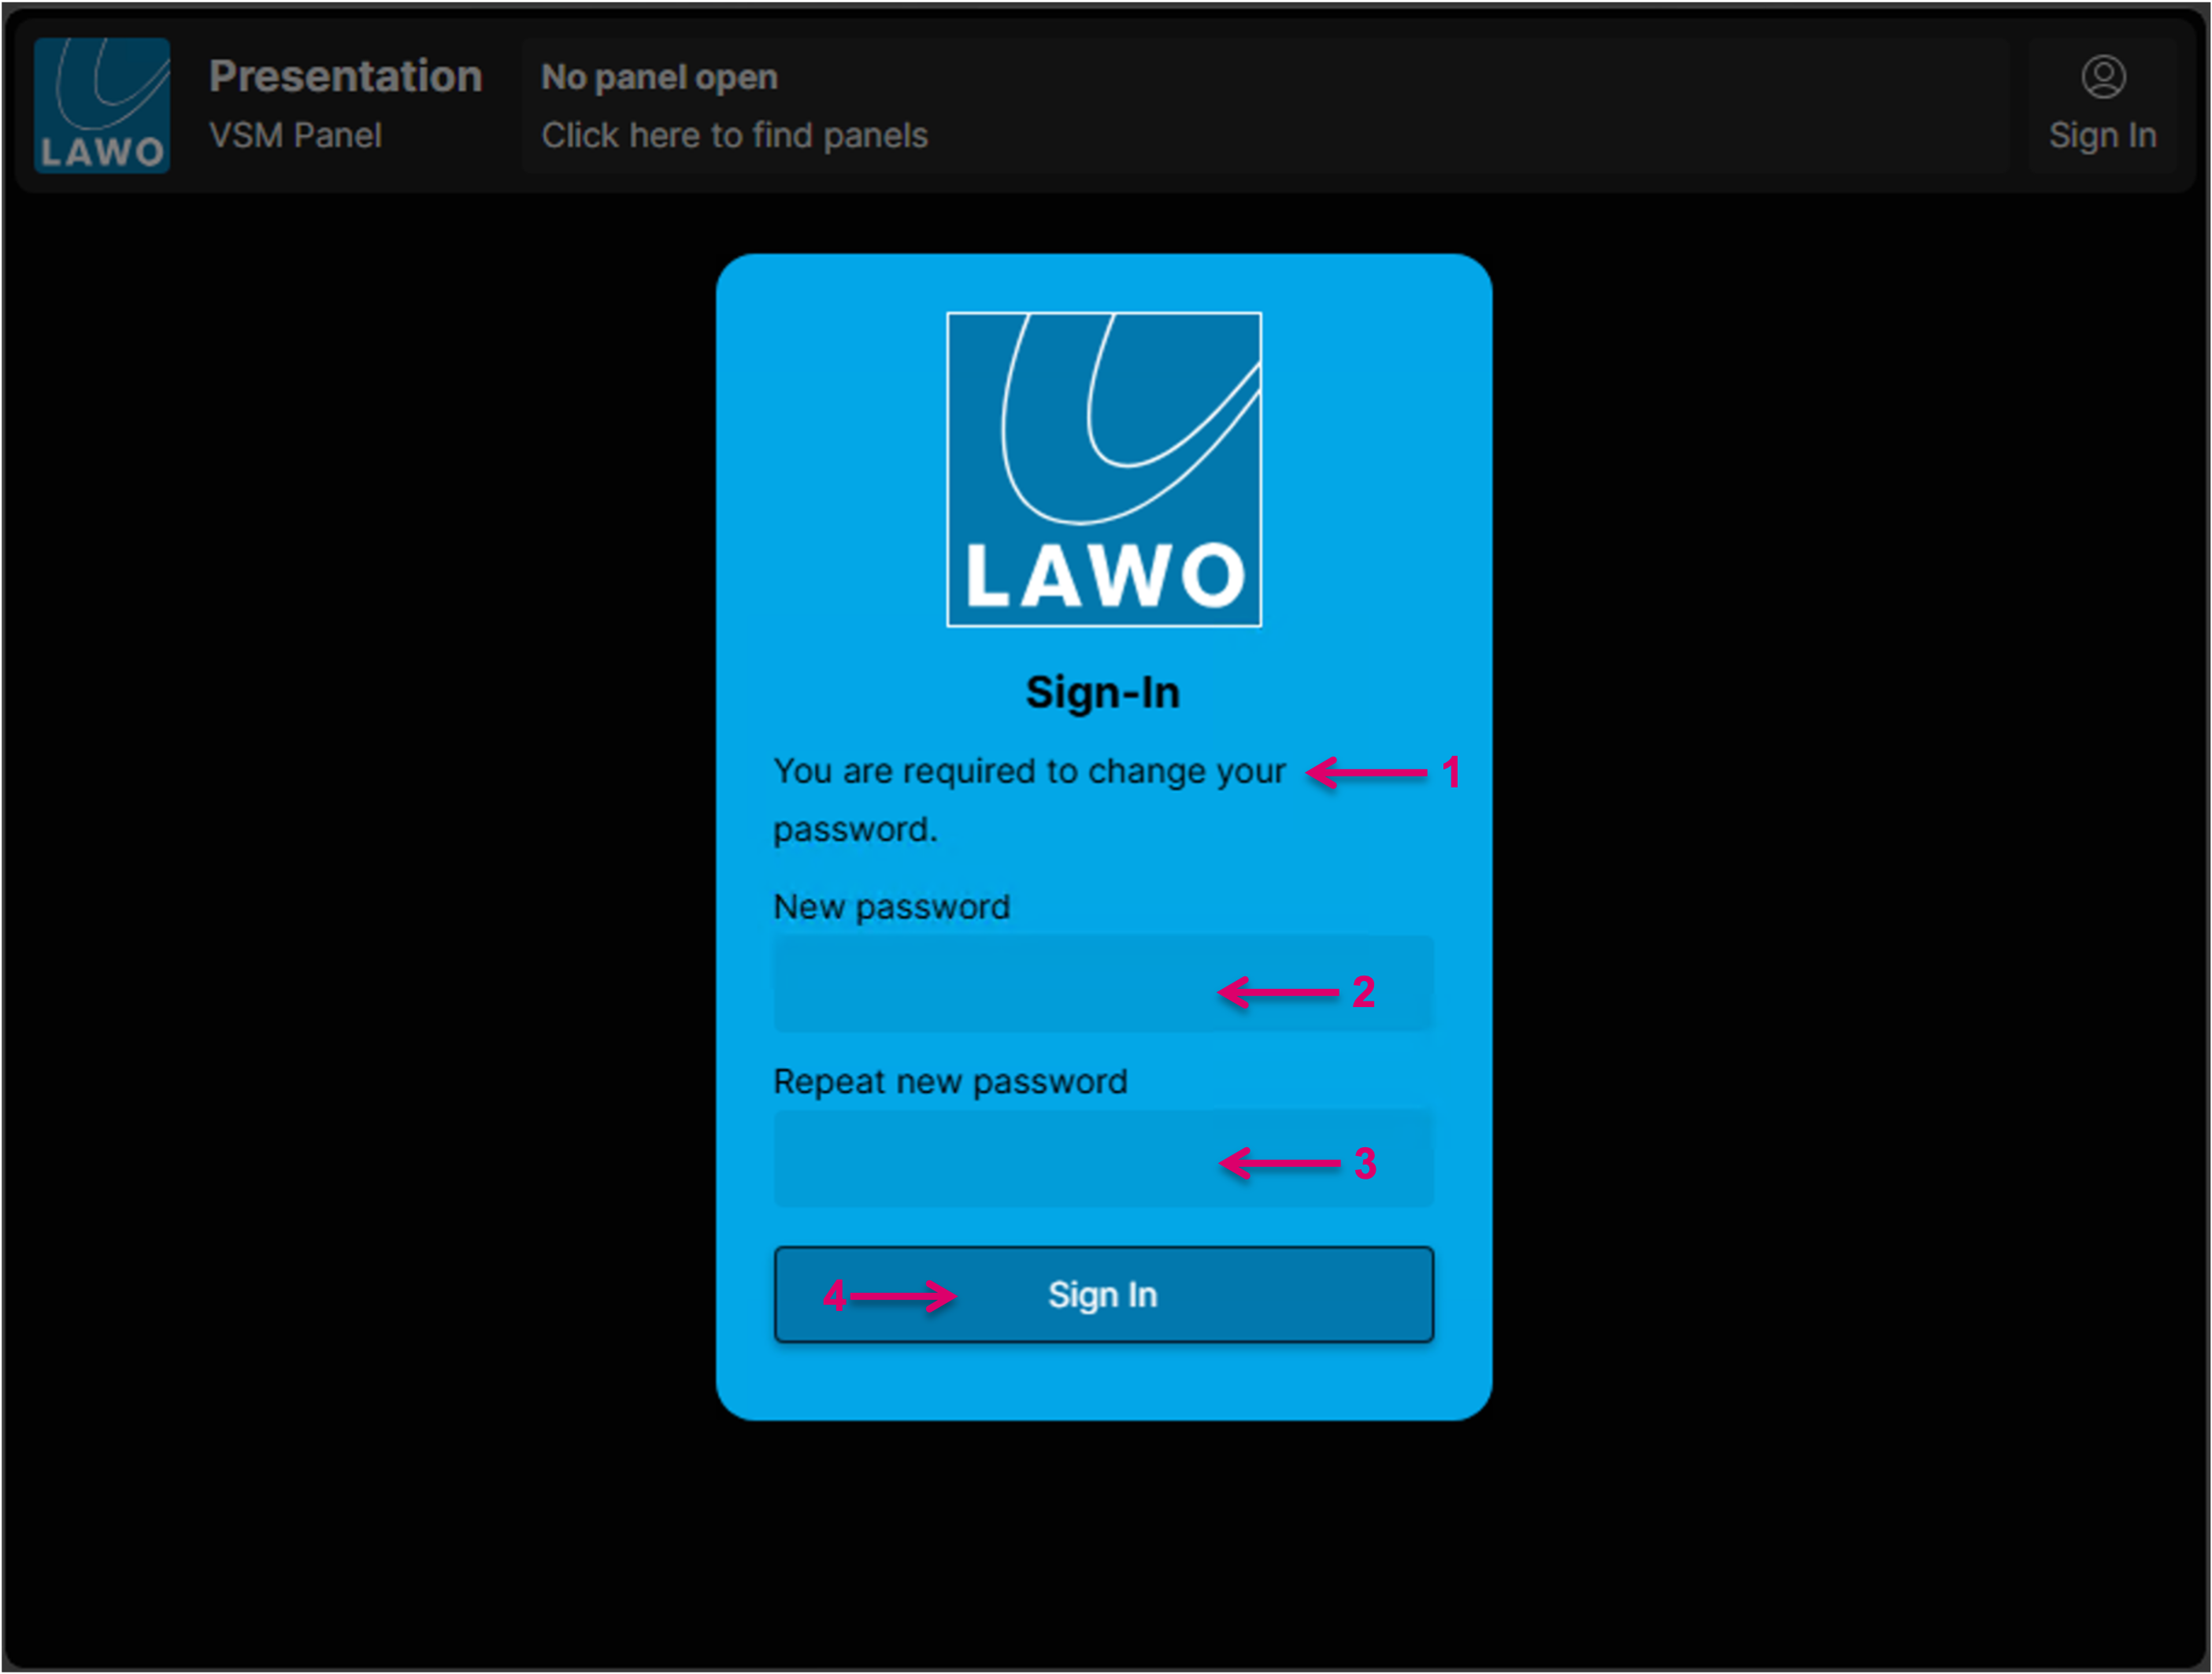Click the Sign In label under the user icon
The width and height of the screenshot is (2212, 1674).
2102,135
